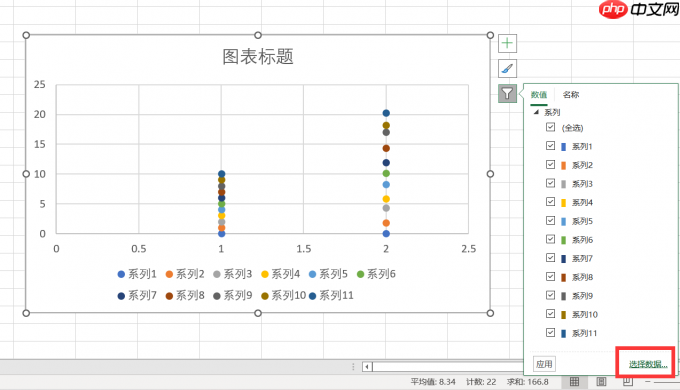This screenshot has width=680, height=390.
Task: Click the horizontal axis label 2.5
Action: pyautogui.click(x=468, y=249)
